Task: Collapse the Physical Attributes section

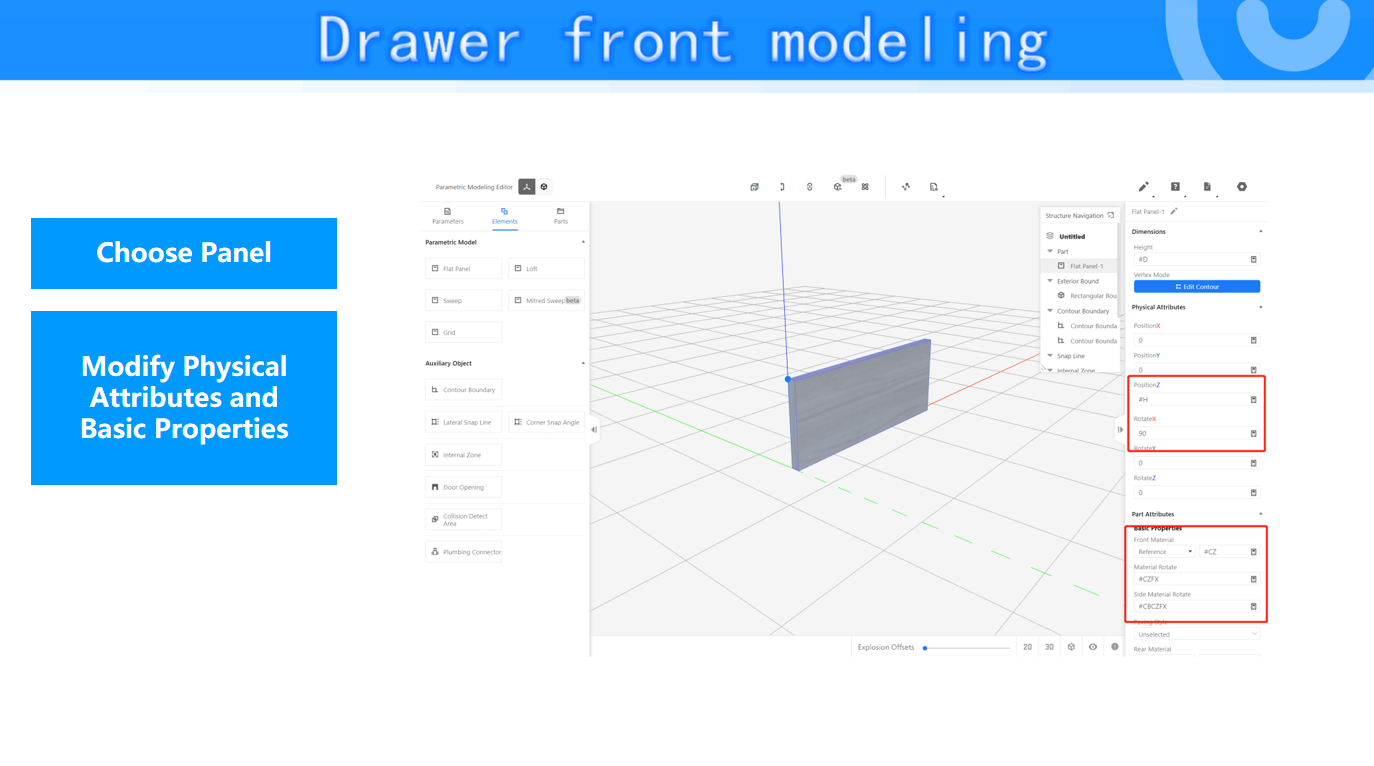Action: (x=1260, y=307)
